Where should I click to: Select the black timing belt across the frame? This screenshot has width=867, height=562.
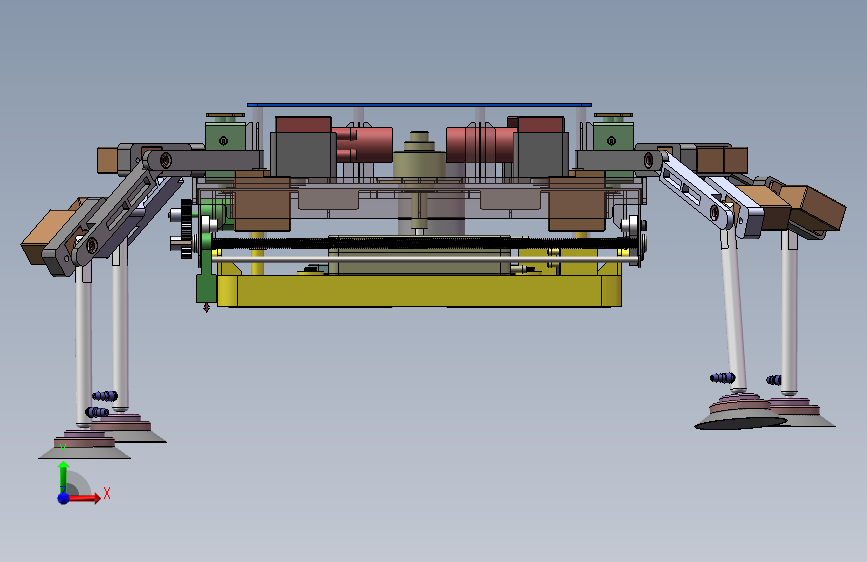tap(423, 243)
